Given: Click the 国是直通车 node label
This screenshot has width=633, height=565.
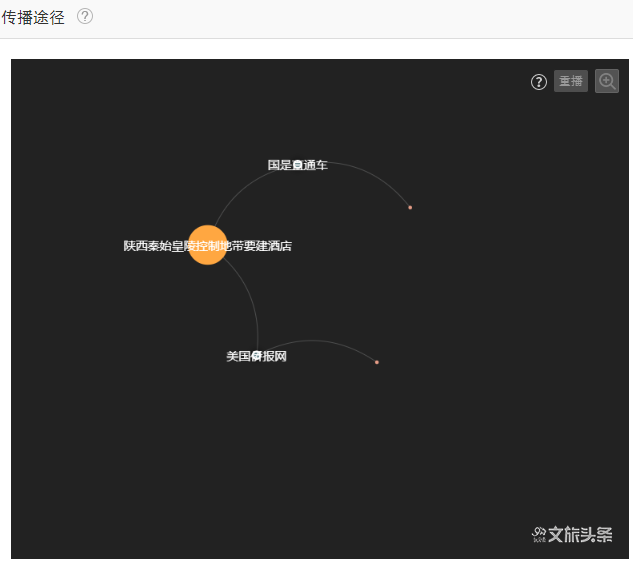Looking at the screenshot, I should pos(297,165).
